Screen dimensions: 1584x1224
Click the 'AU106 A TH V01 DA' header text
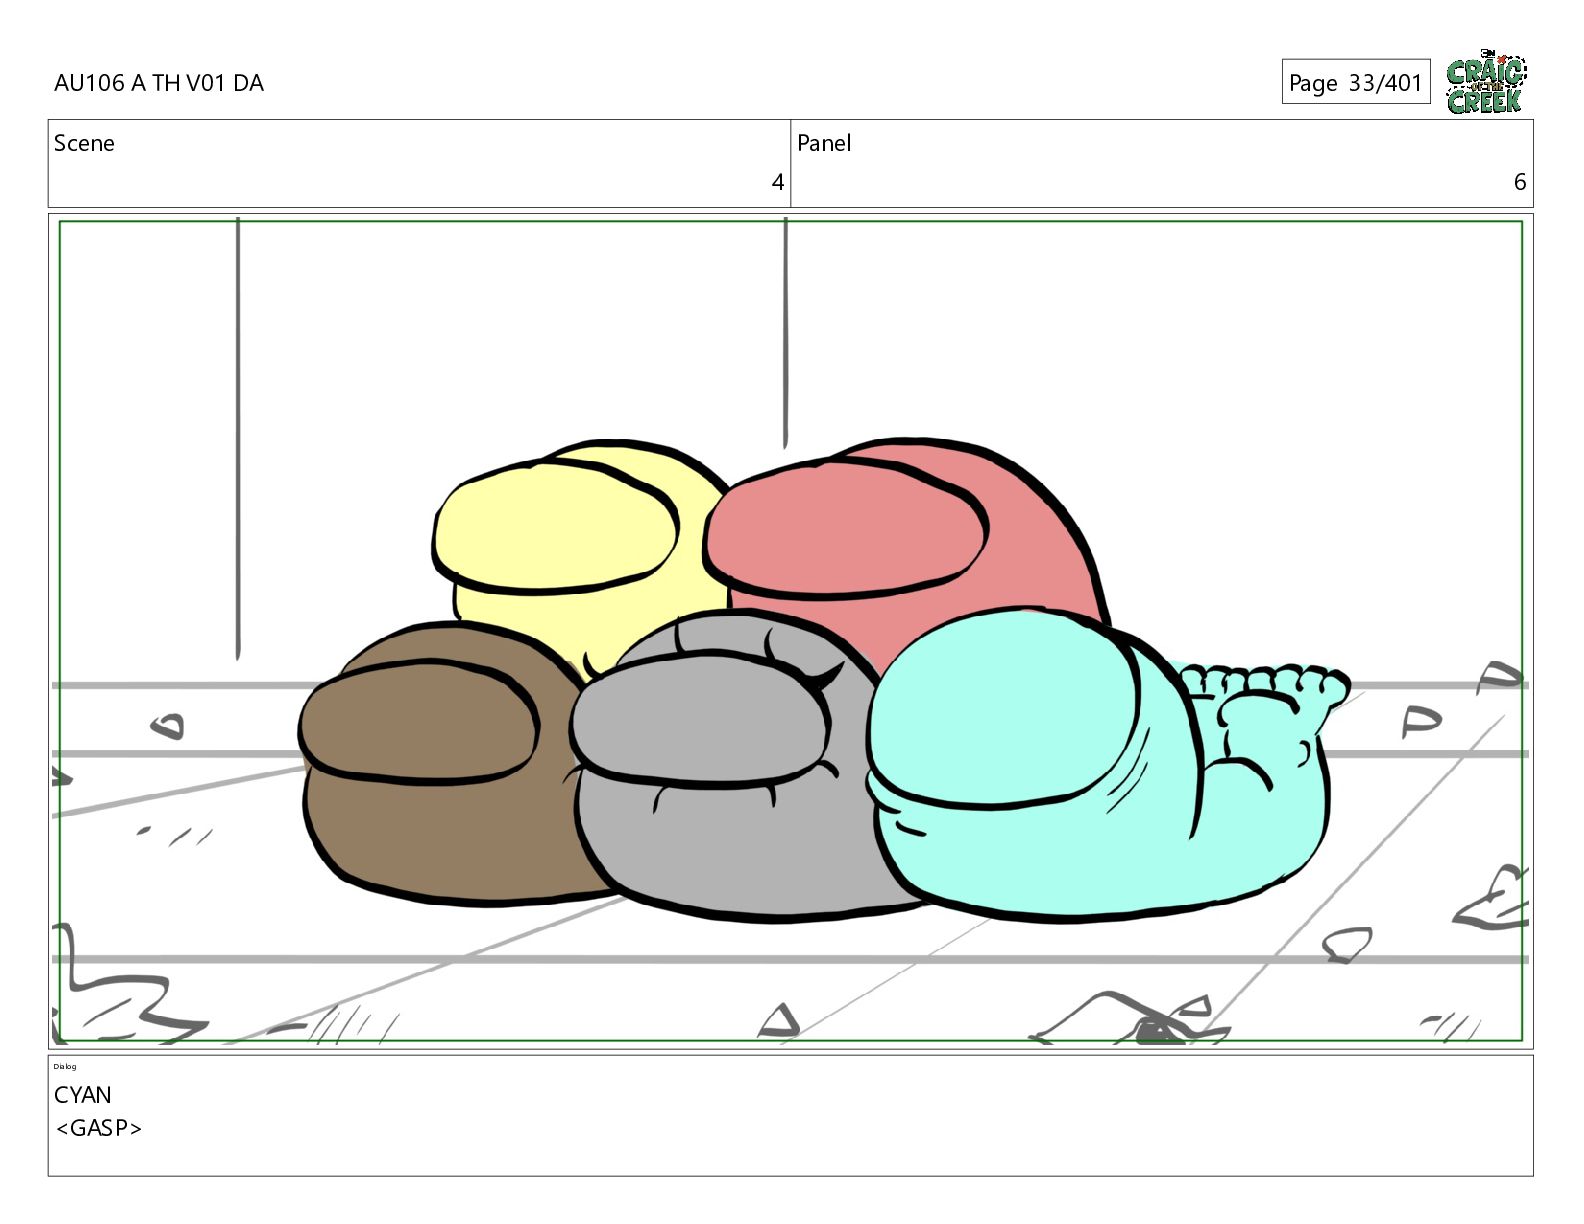pos(159,83)
